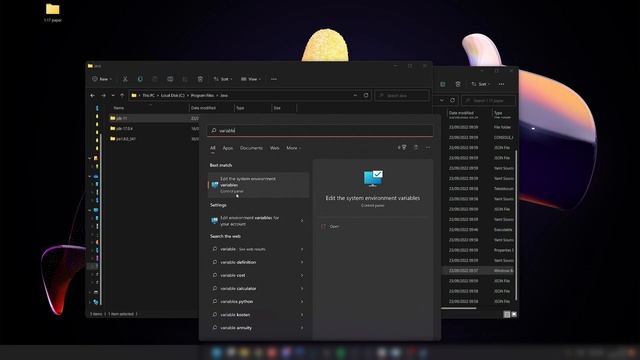Click the Delete trash icon in Java window
Screen dimensions: 640x360
click(200, 79)
